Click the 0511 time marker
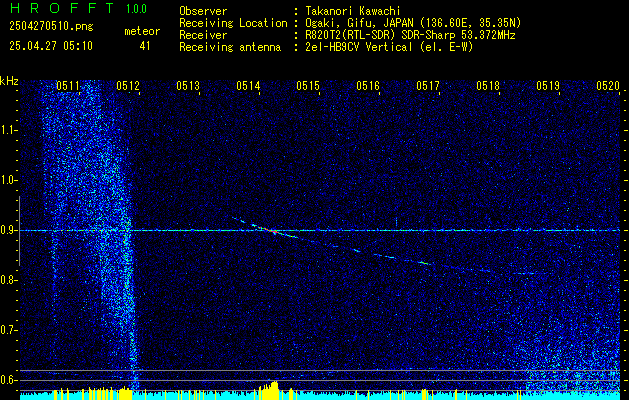The height and width of the screenshot is (400, 629). (x=68, y=86)
